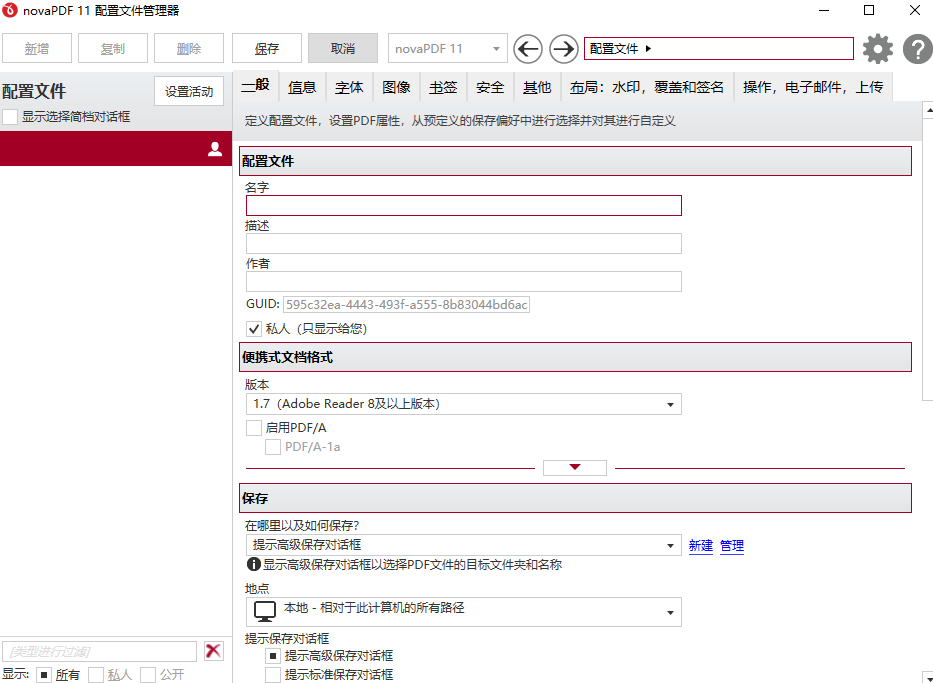Navigate back with the left arrow icon
The width and height of the screenshot is (933, 683).
[x=527, y=48]
